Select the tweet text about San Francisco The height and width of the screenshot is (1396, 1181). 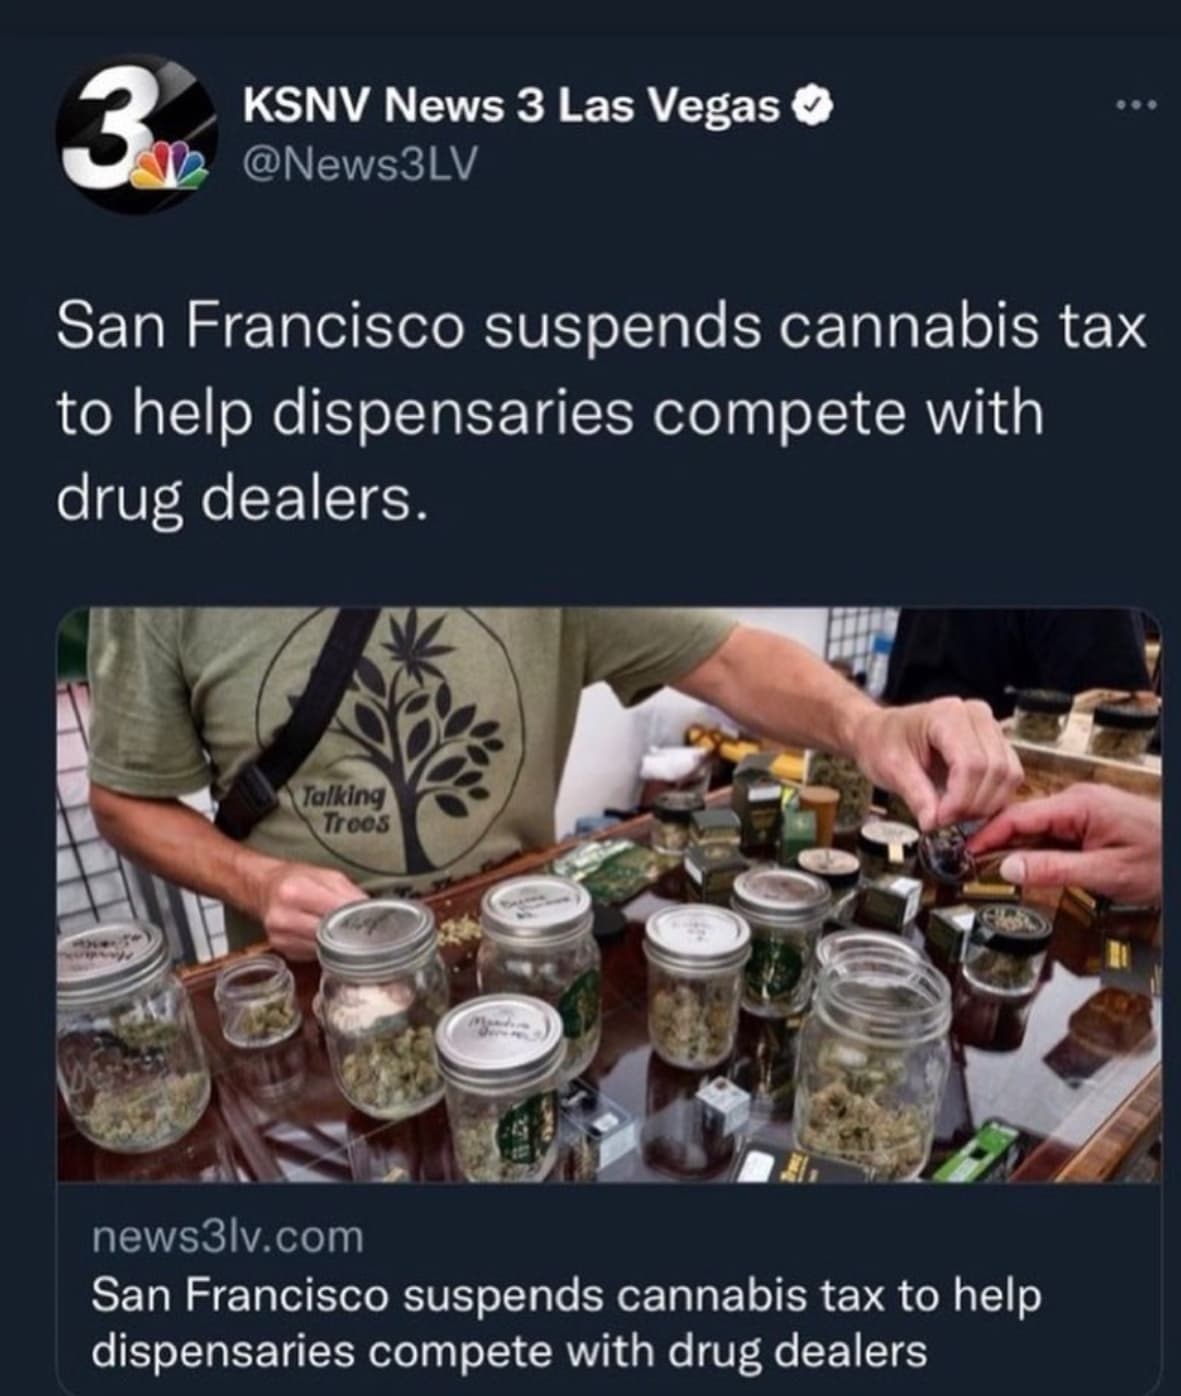601,412
